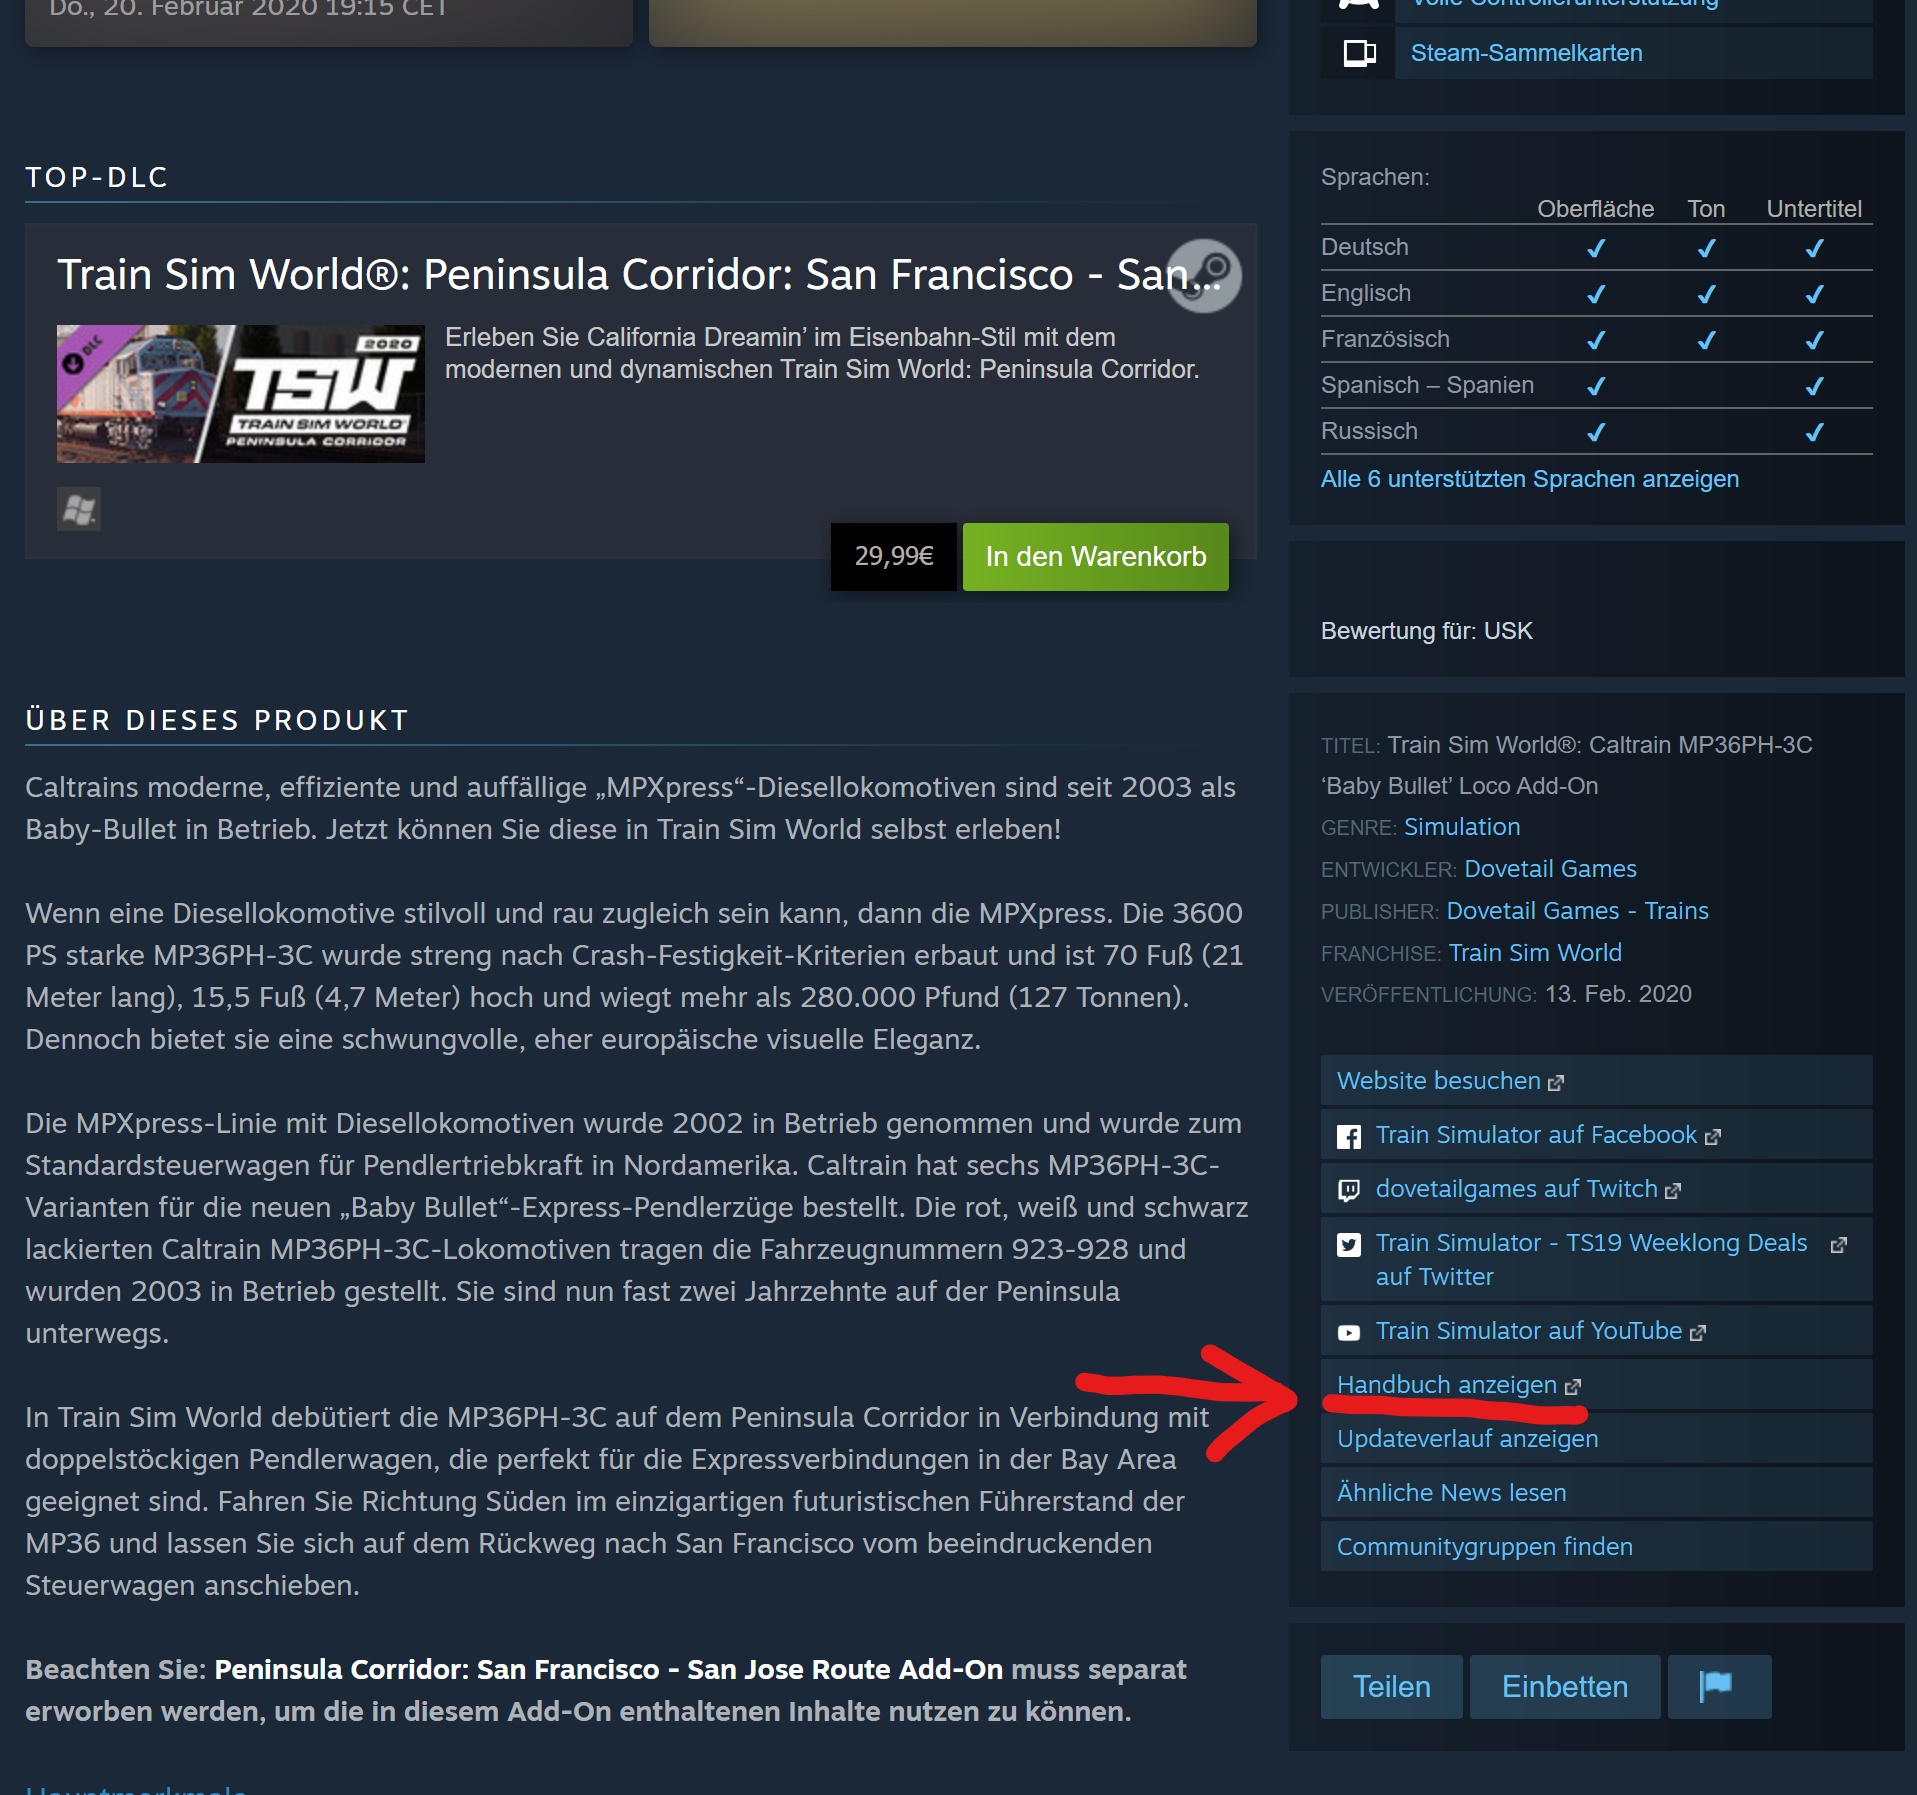Add Peninsula Corridor DLC to Warenkorb

pyautogui.click(x=1095, y=557)
